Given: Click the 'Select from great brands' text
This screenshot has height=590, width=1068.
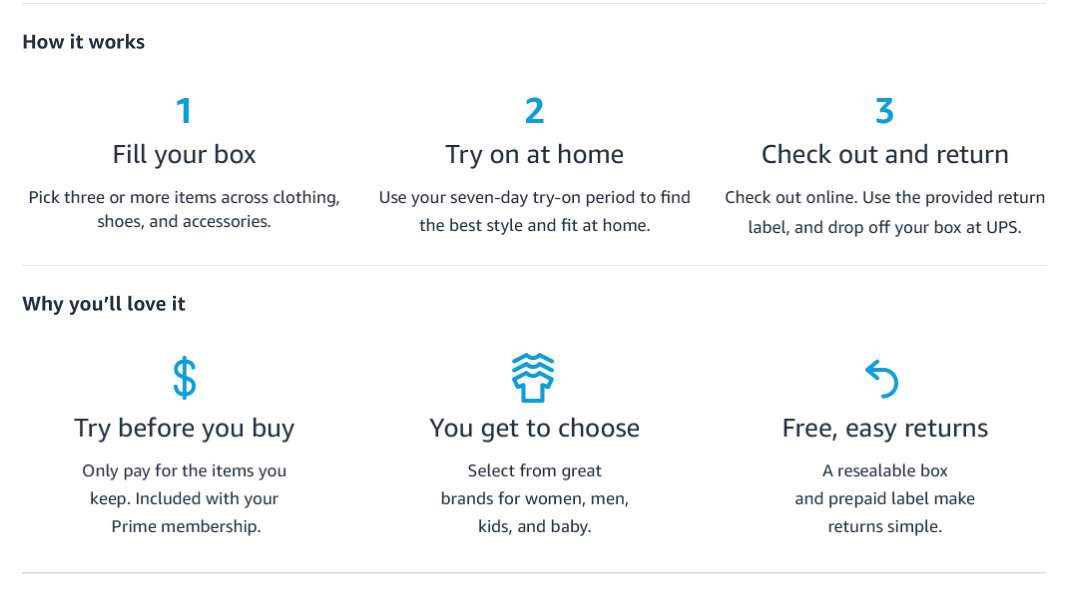Looking at the screenshot, I should tap(535, 499).
